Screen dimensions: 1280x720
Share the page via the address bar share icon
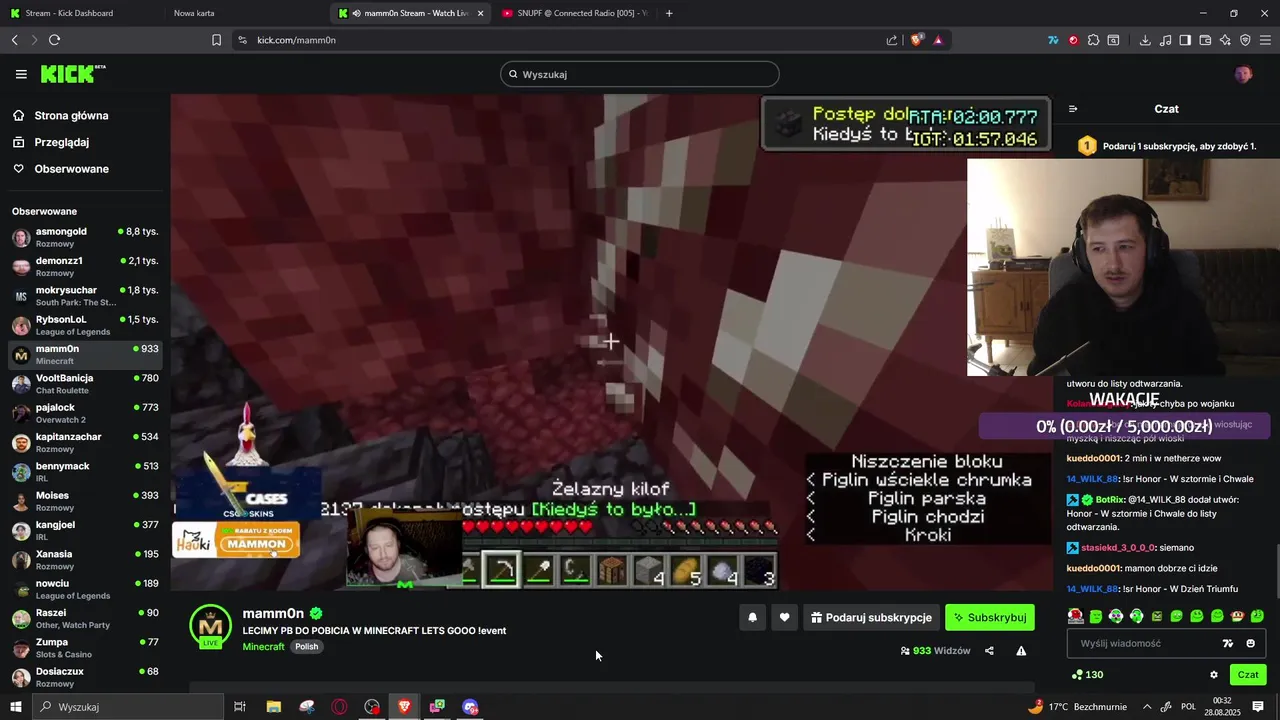point(891,40)
